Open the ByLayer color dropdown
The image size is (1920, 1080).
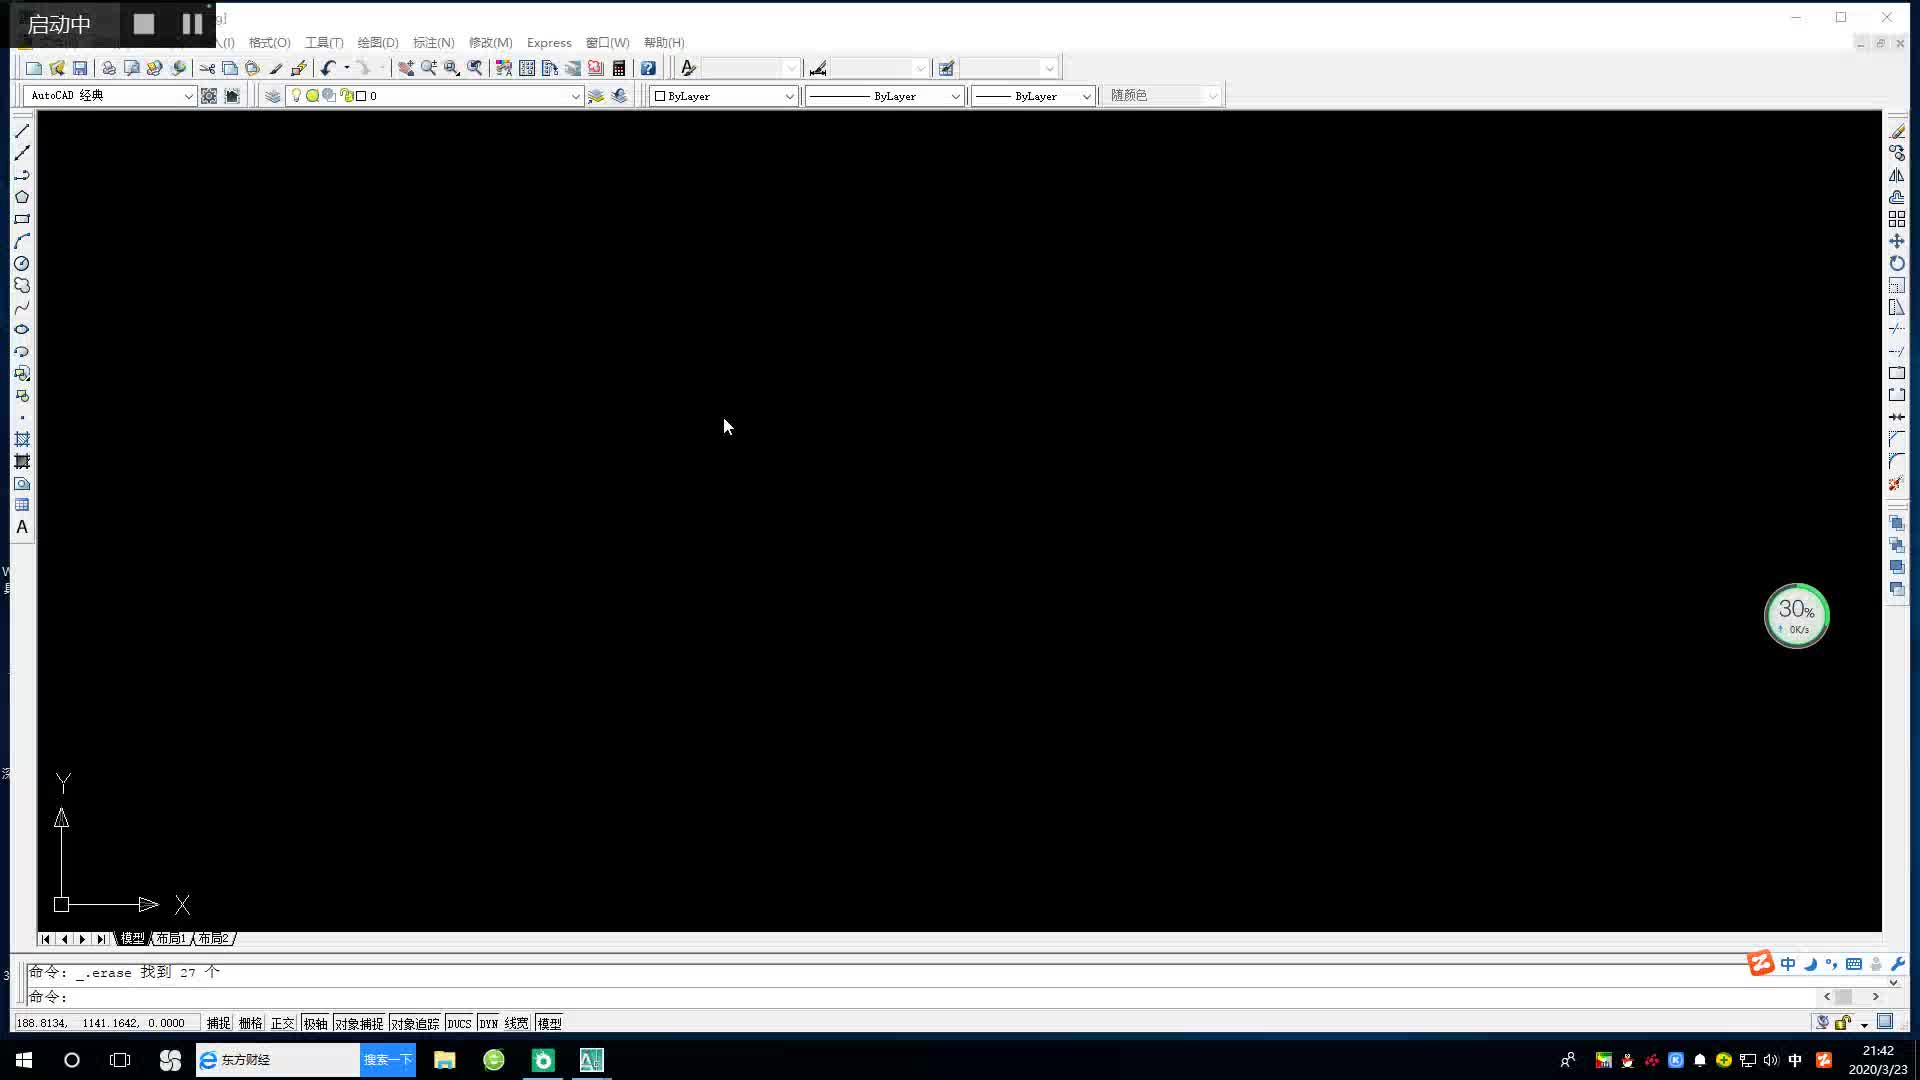click(x=724, y=96)
